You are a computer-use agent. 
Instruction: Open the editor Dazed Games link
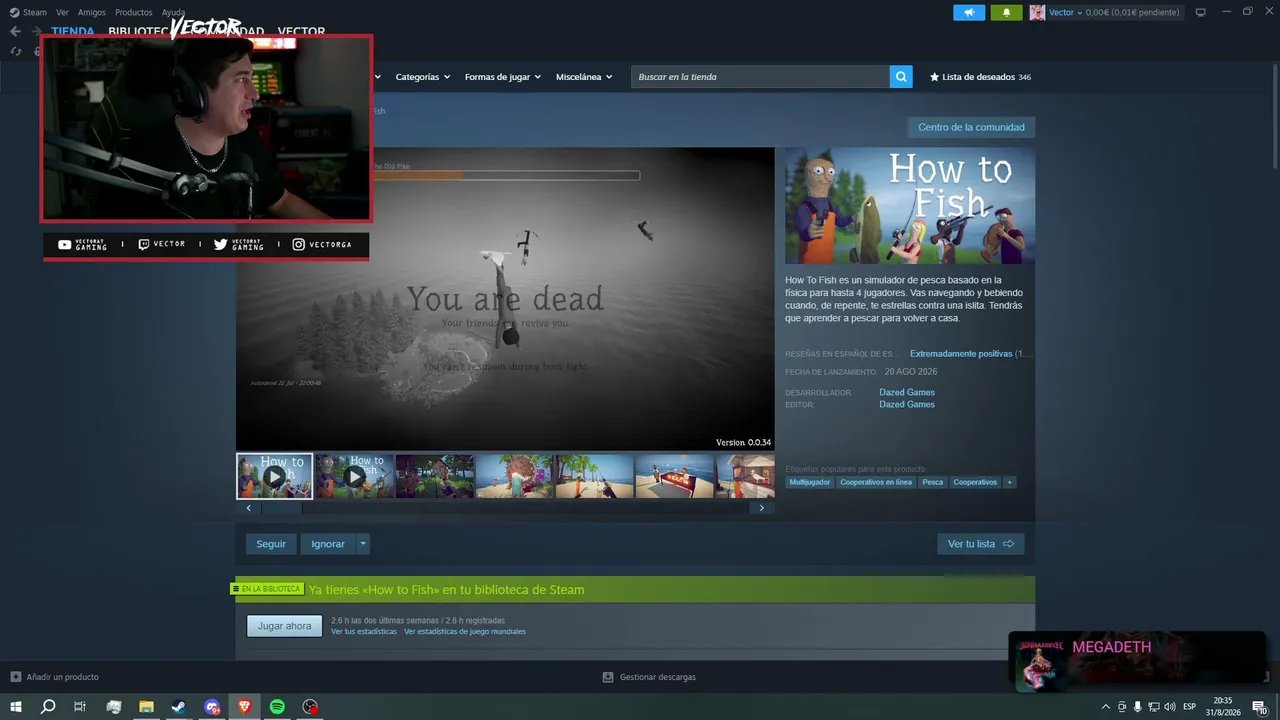click(907, 405)
